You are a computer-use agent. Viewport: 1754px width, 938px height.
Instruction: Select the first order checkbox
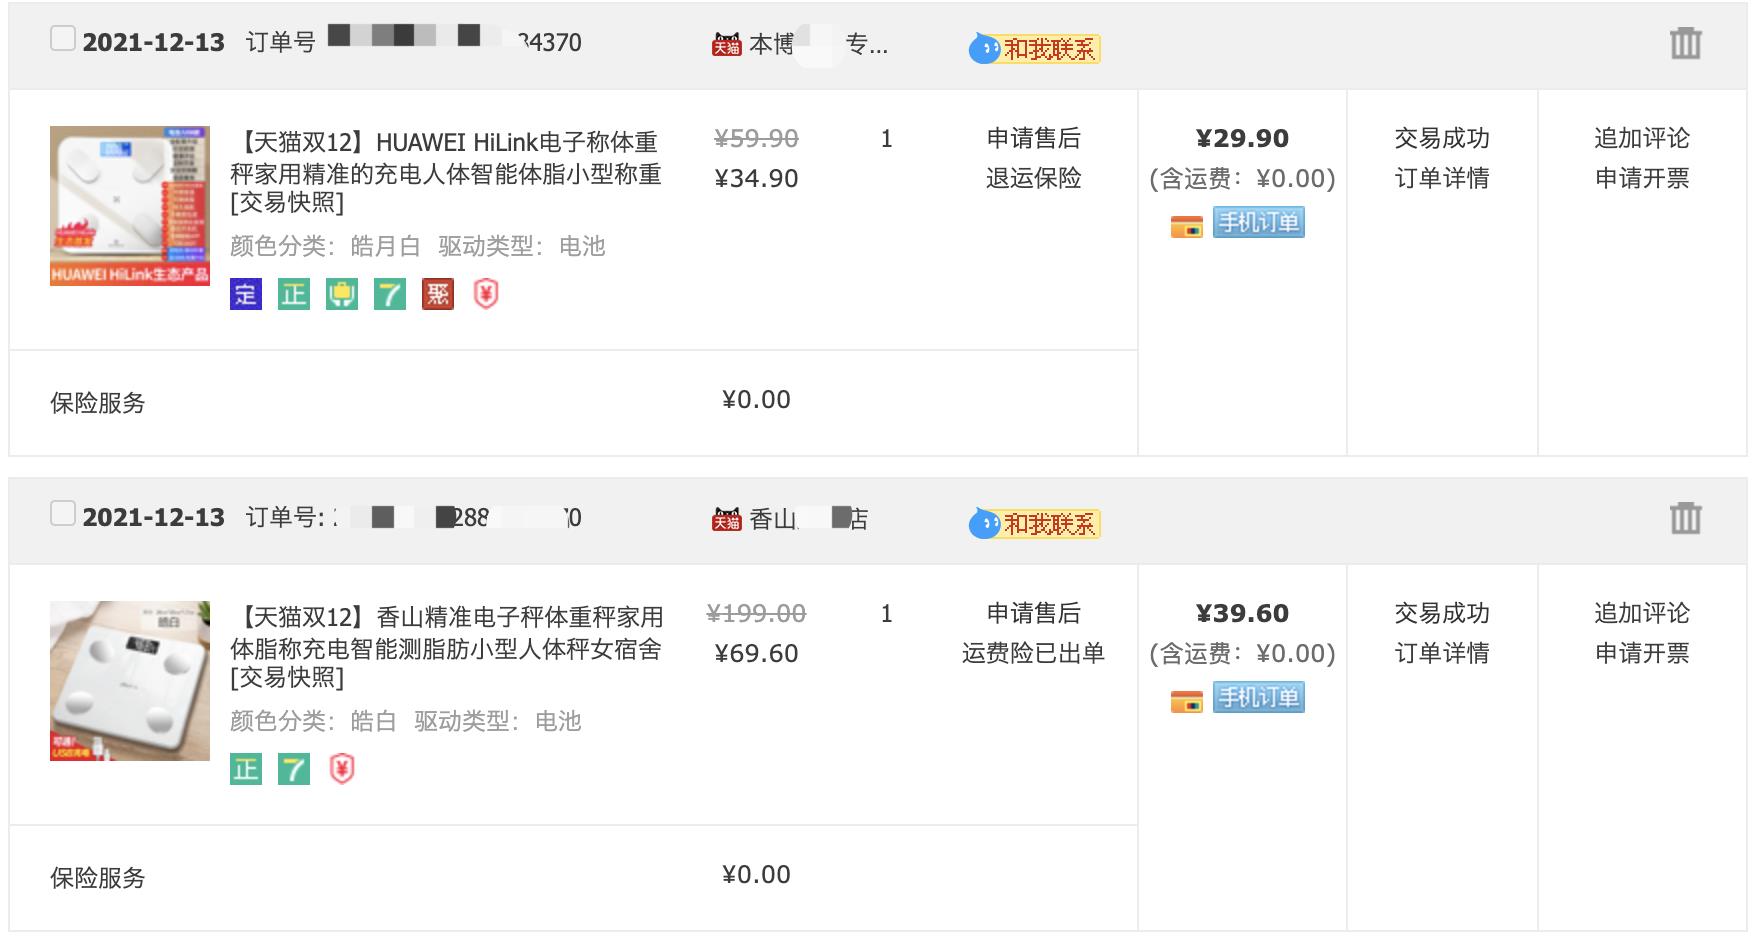pyautogui.click(x=63, y=39)
